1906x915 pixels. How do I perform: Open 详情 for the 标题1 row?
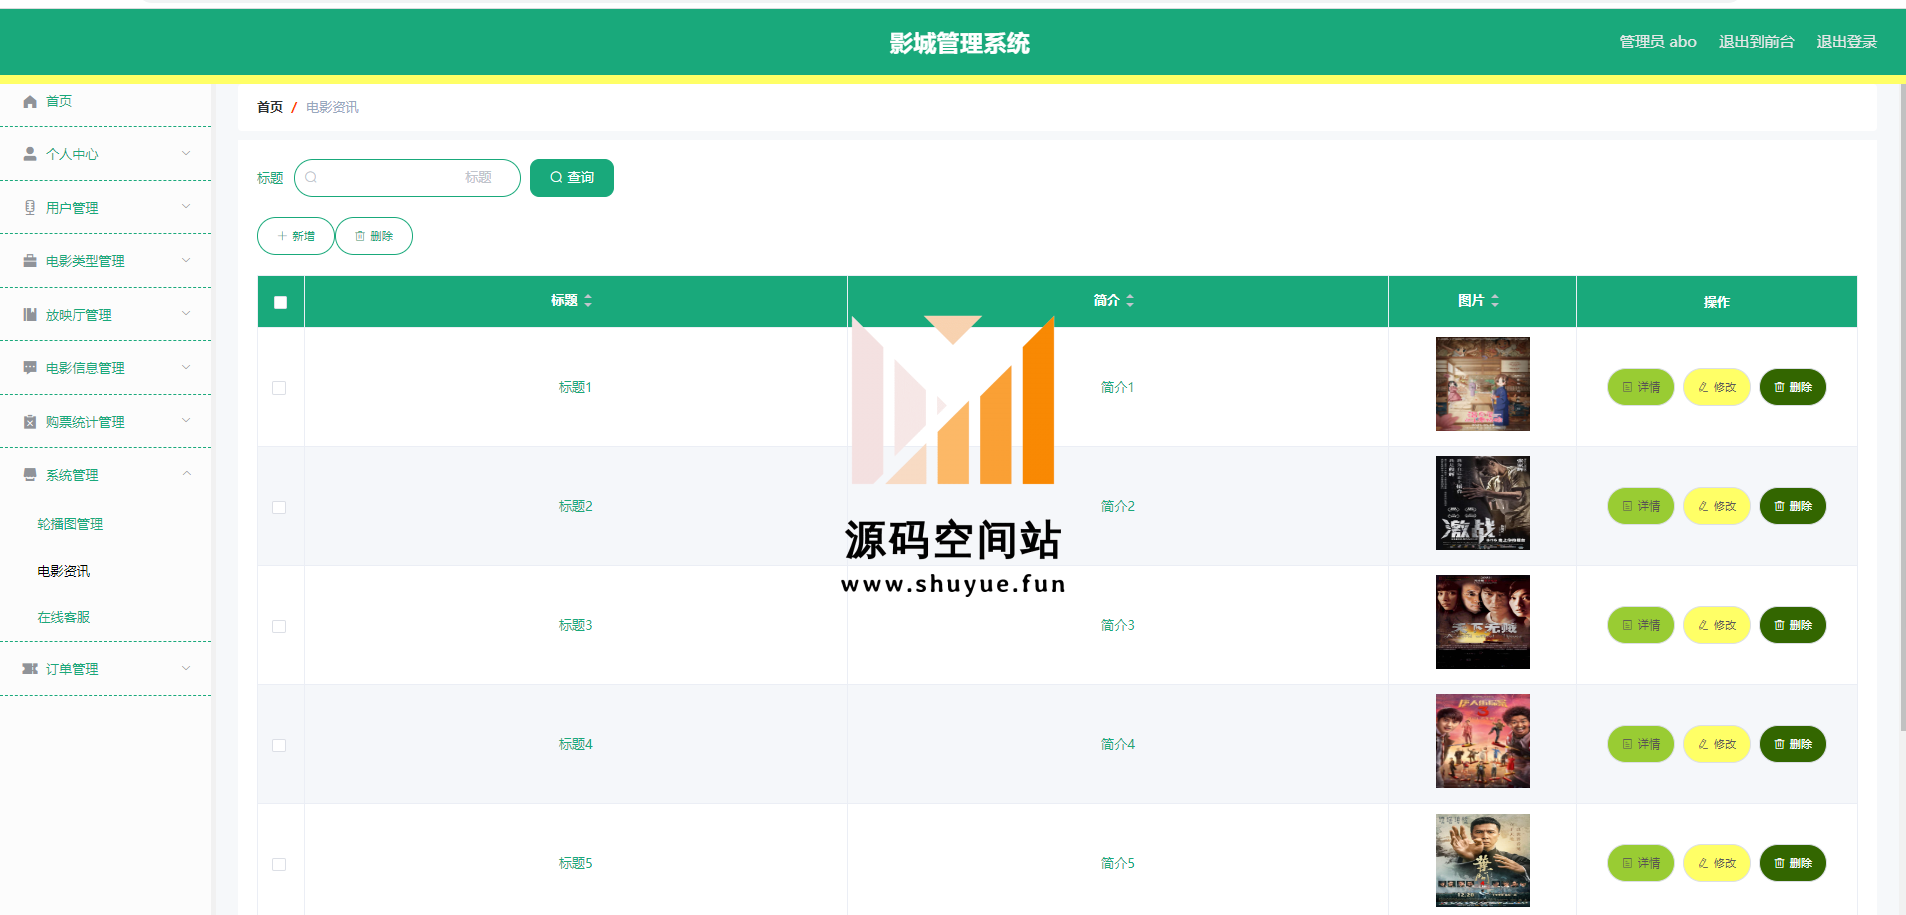tap(1641, 387)
